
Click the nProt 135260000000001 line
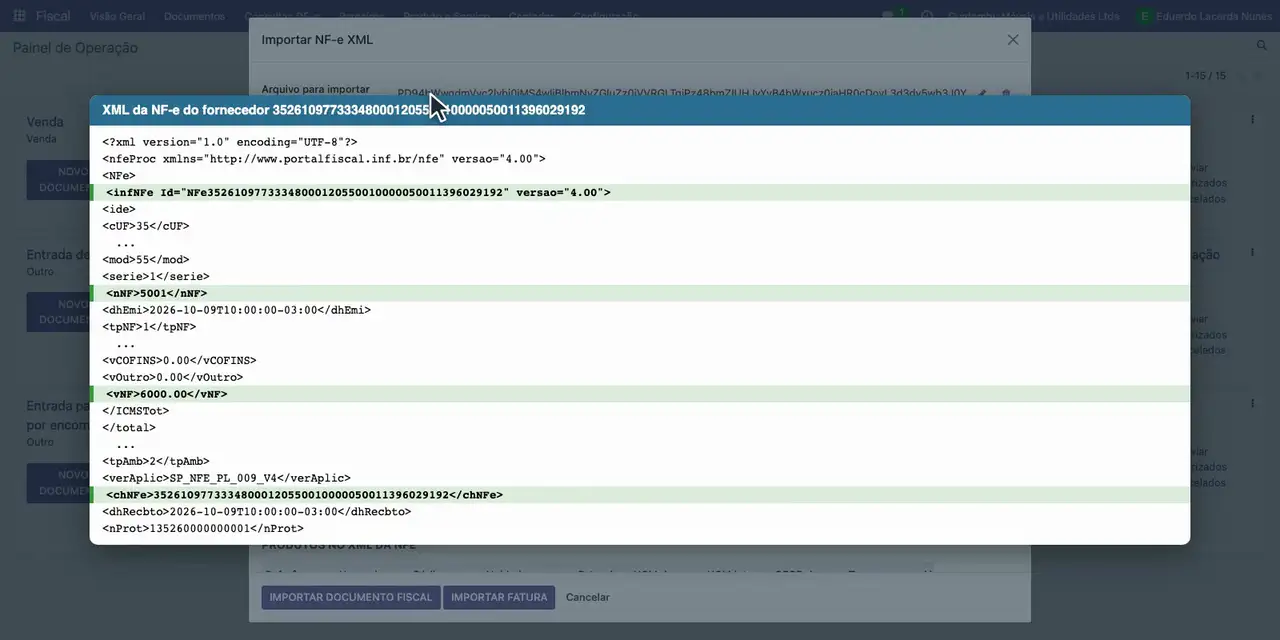[x=202, y=528]
